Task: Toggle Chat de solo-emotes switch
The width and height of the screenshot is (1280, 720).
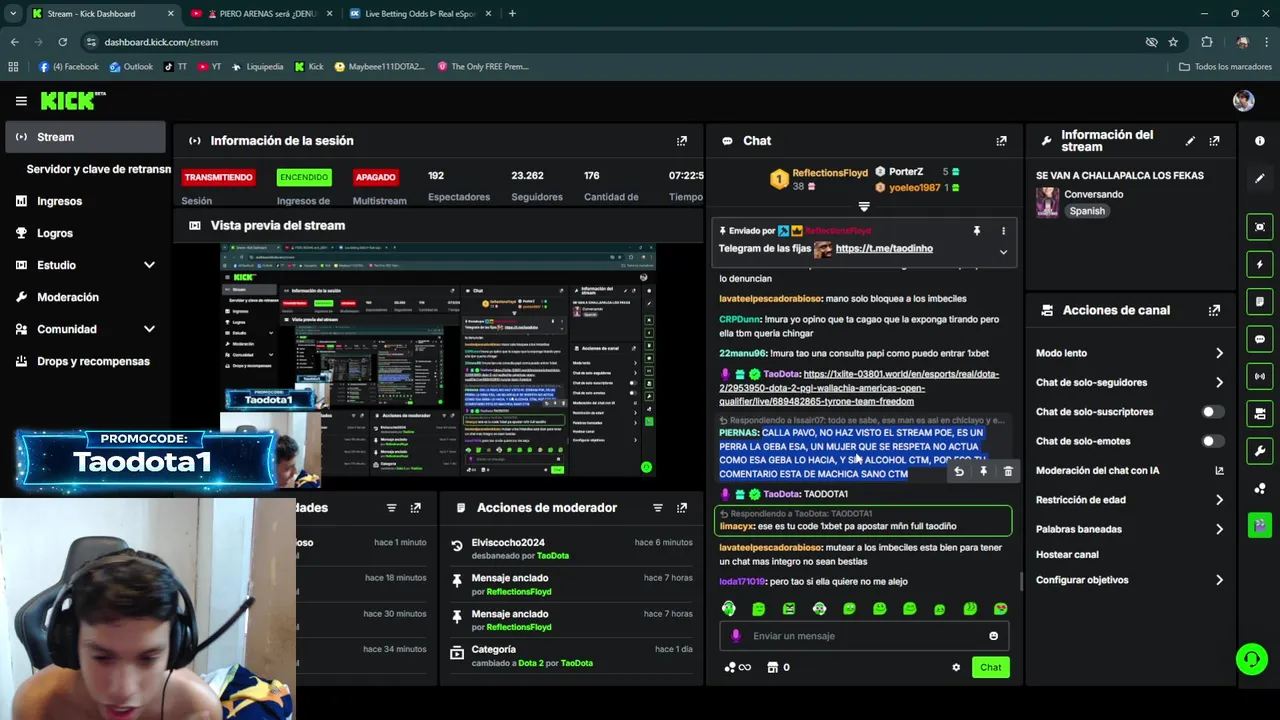Action: [x=1212, y=441]
